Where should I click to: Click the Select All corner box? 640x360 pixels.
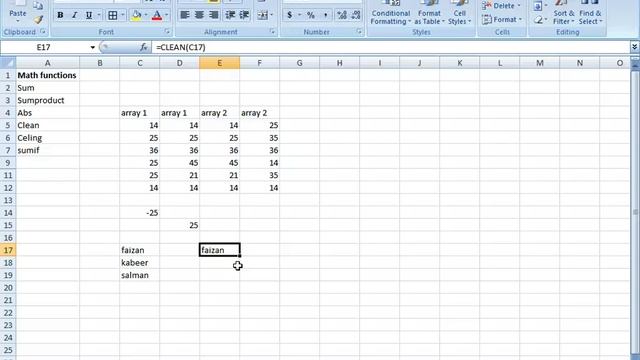8,63
